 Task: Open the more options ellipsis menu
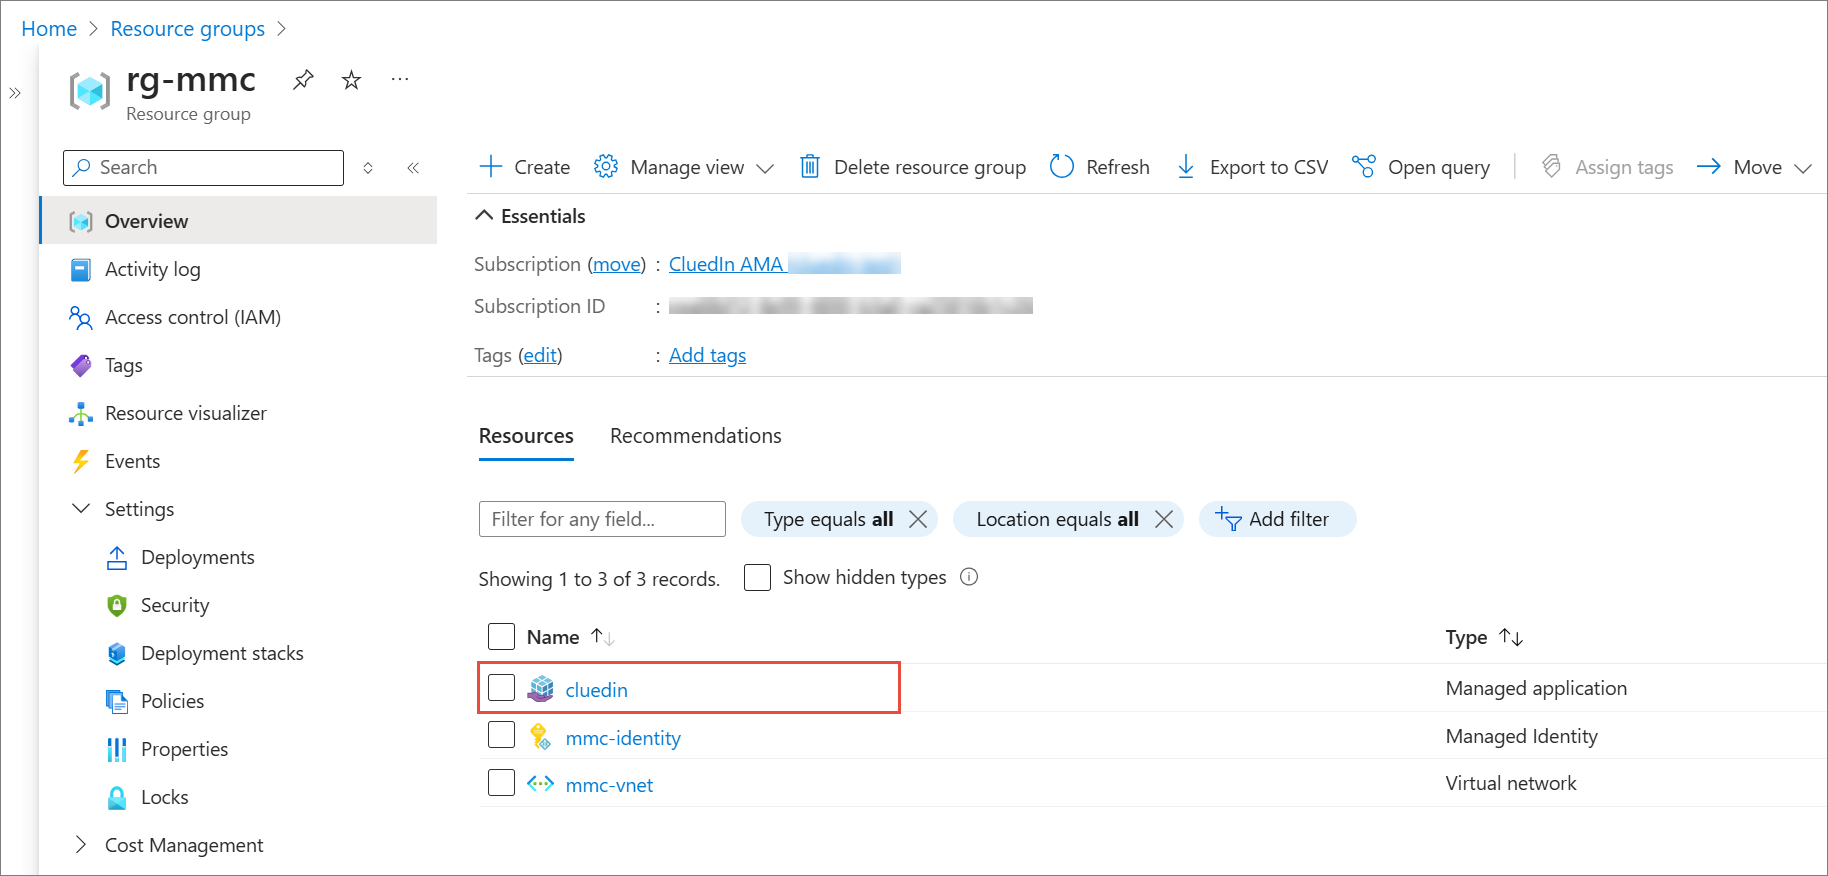400,79
